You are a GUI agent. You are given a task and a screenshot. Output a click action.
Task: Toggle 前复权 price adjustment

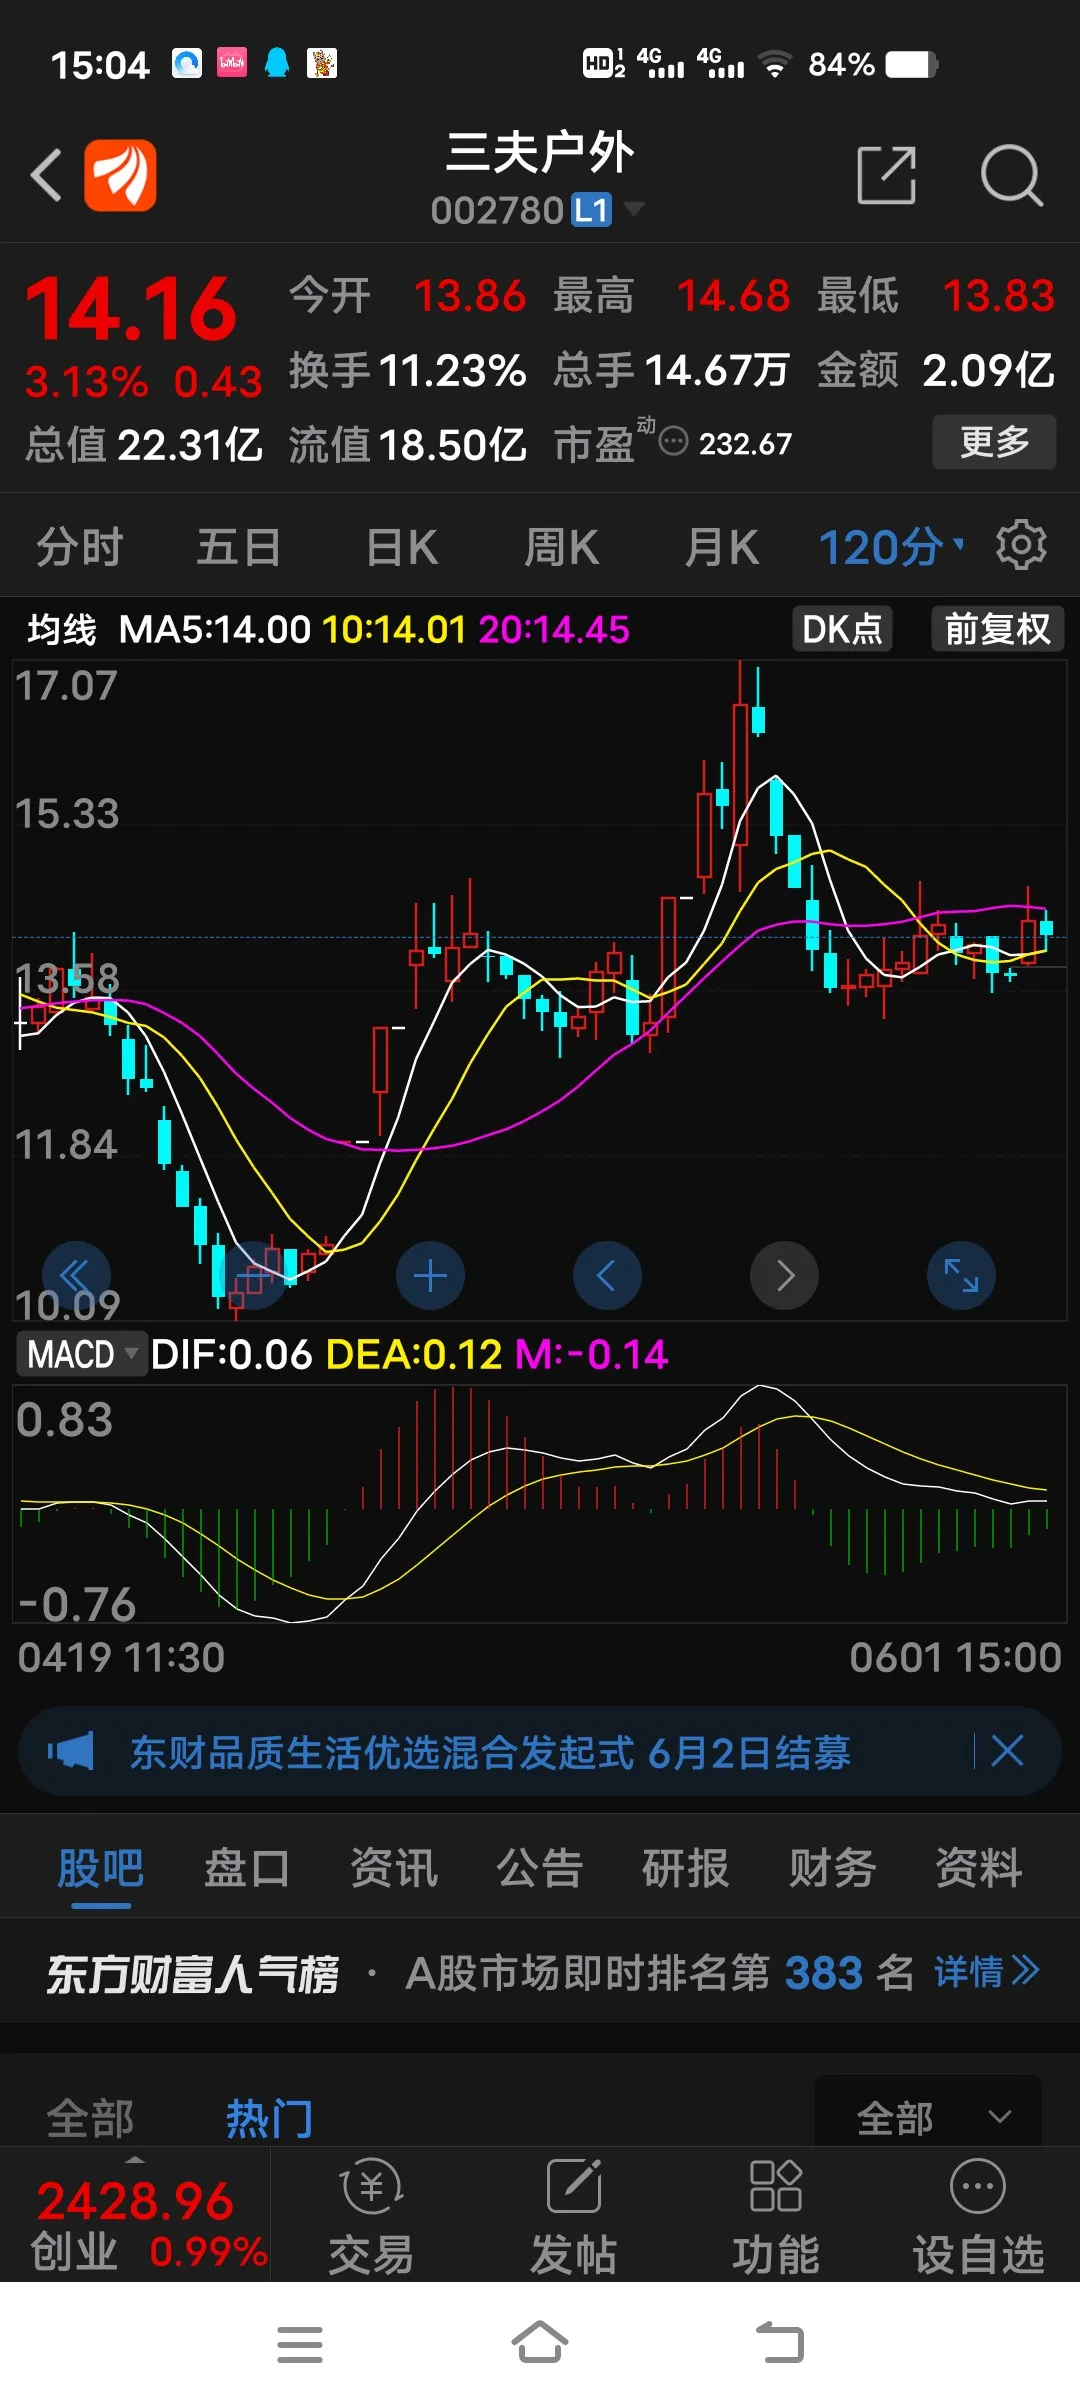[997, 629]
